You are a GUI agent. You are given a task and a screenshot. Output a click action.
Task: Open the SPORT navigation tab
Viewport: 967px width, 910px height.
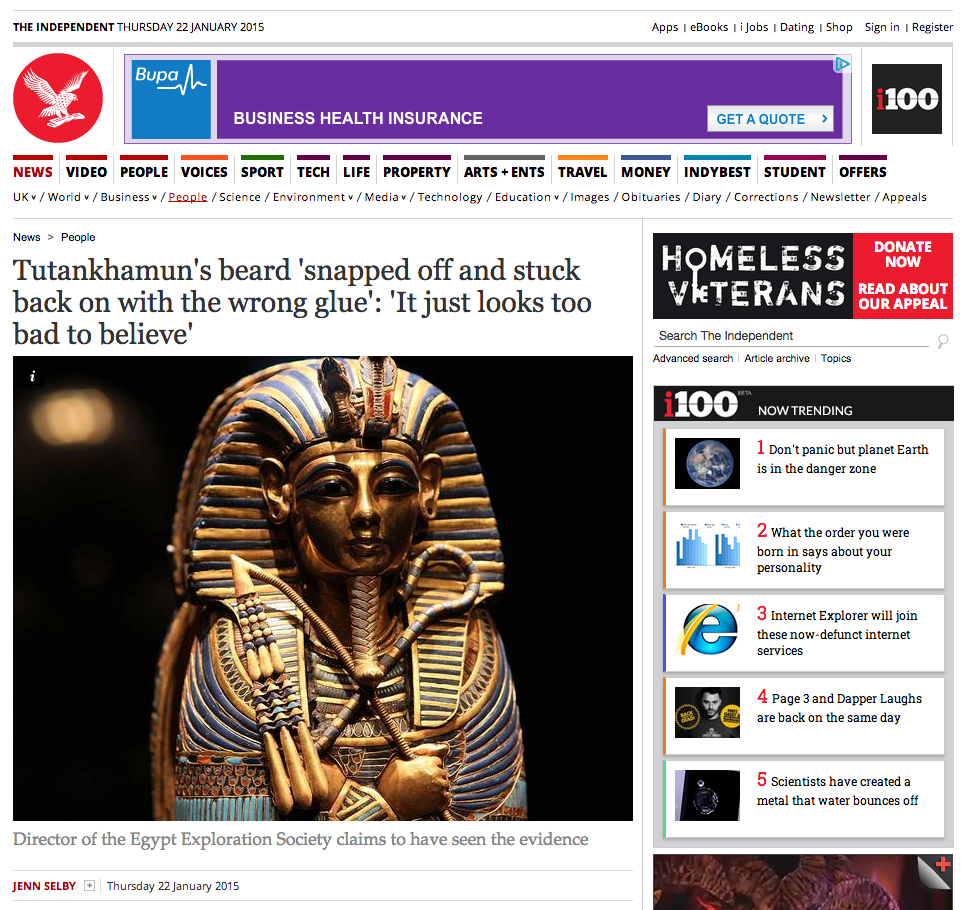[x=262, y=171]
